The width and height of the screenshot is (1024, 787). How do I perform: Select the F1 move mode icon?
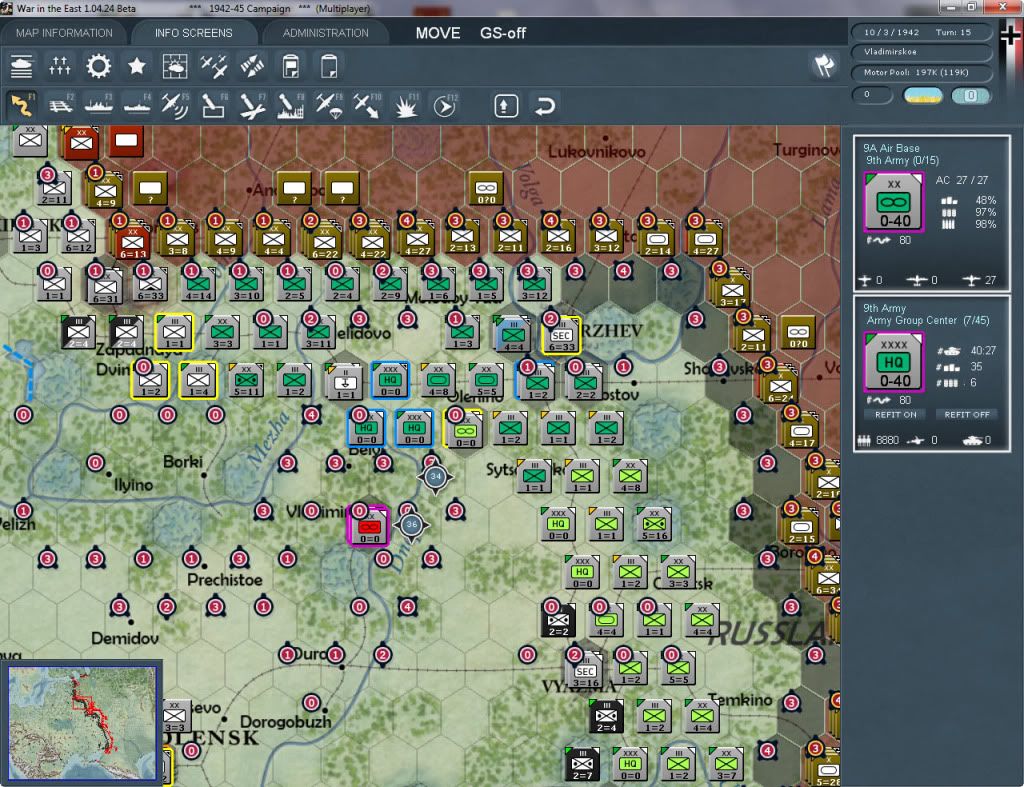tap(22, 105)
